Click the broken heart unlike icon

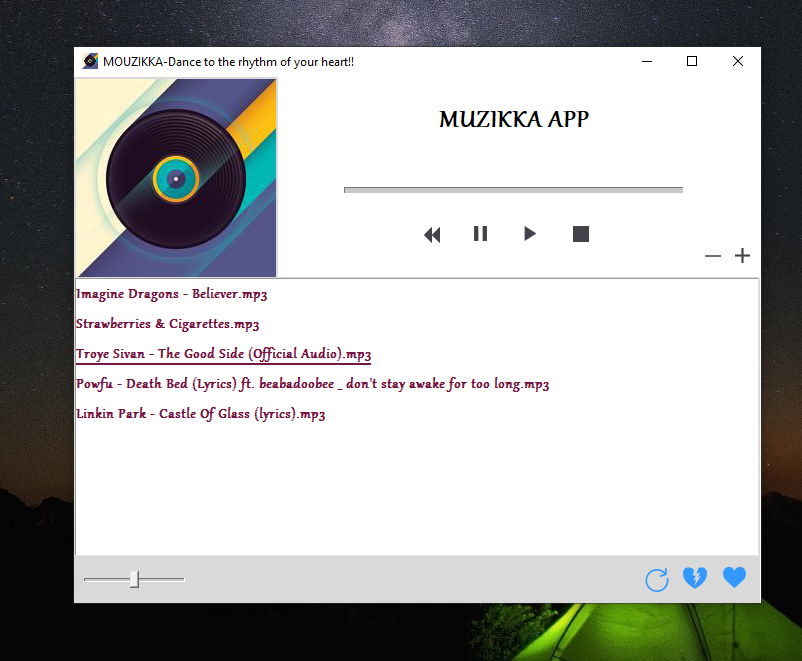click(694, 577)
